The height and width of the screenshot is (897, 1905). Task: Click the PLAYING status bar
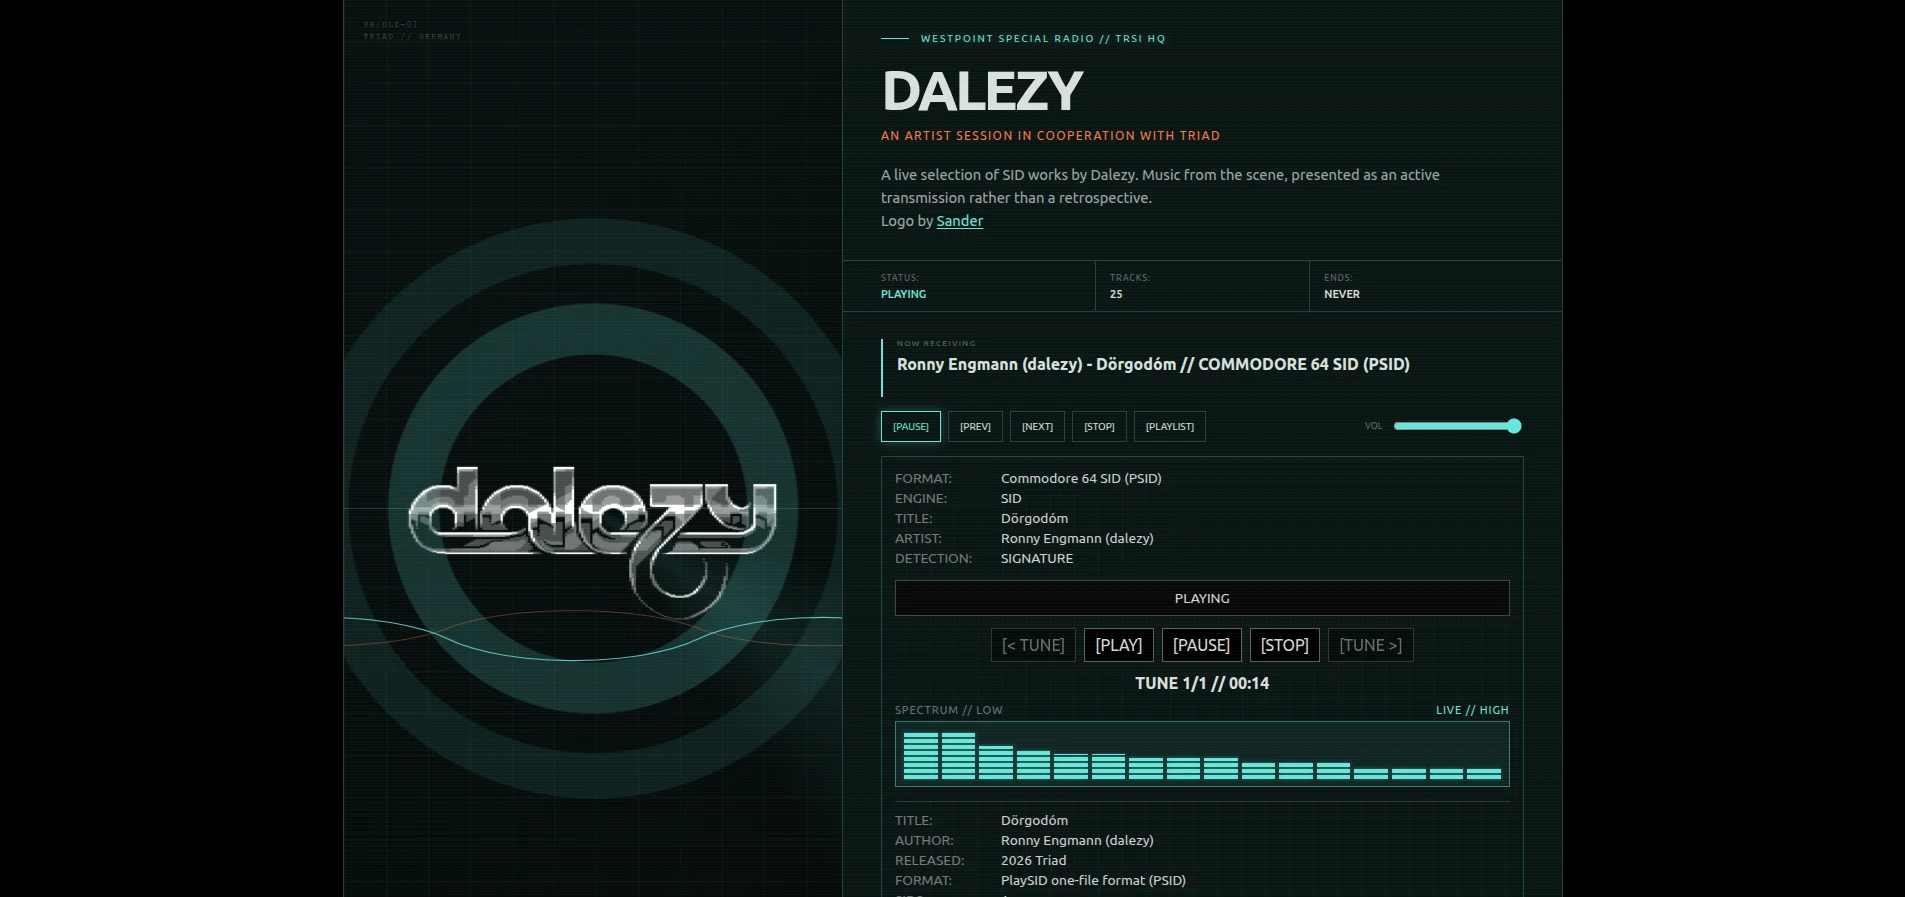click(x=1202, y=598)
